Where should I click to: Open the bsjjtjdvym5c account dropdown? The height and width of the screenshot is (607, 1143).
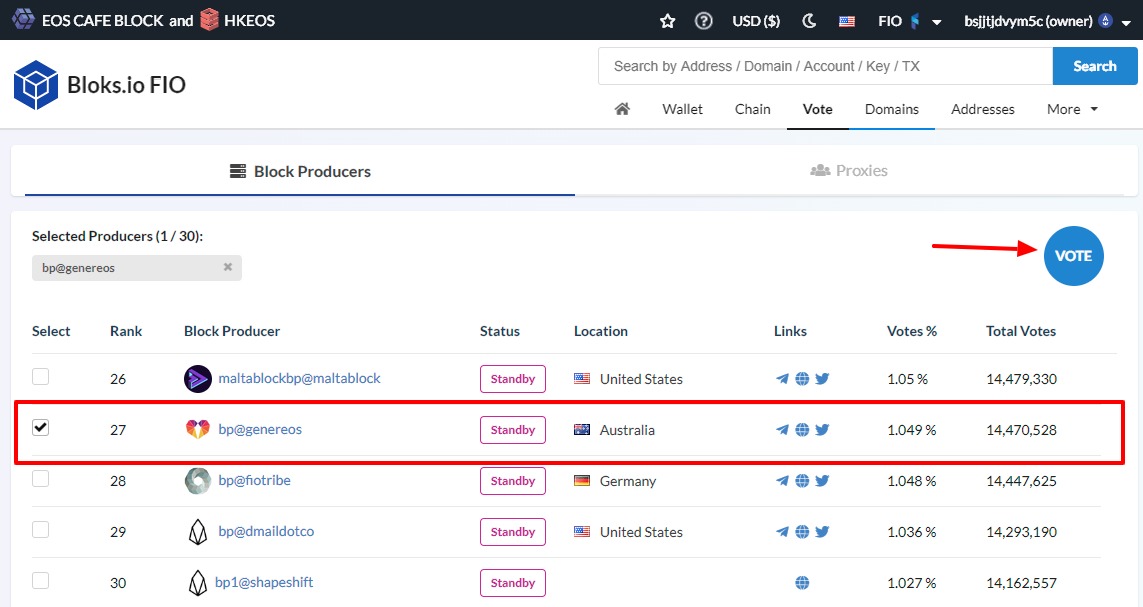coord(1047,21)
